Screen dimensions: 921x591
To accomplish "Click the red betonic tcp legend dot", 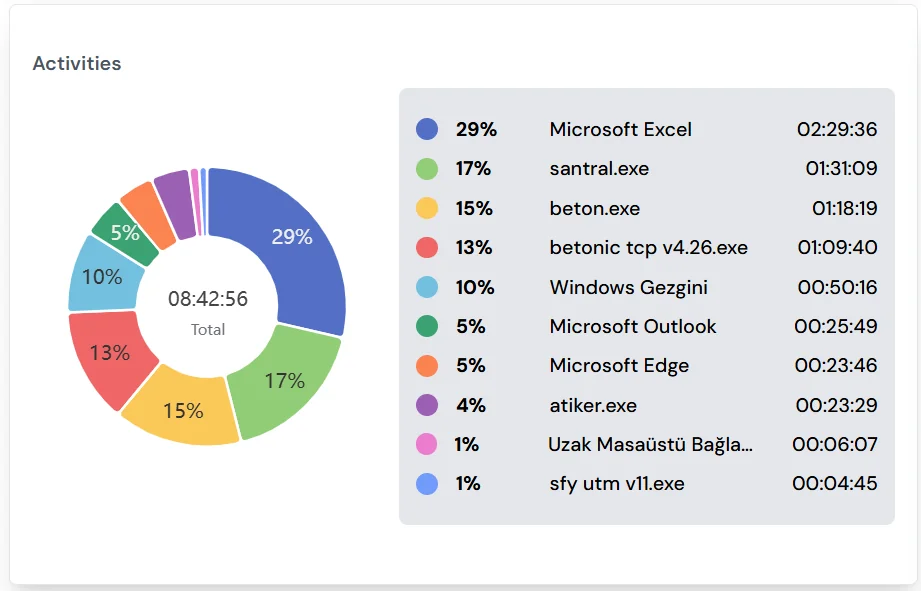I will coord(427,248).
